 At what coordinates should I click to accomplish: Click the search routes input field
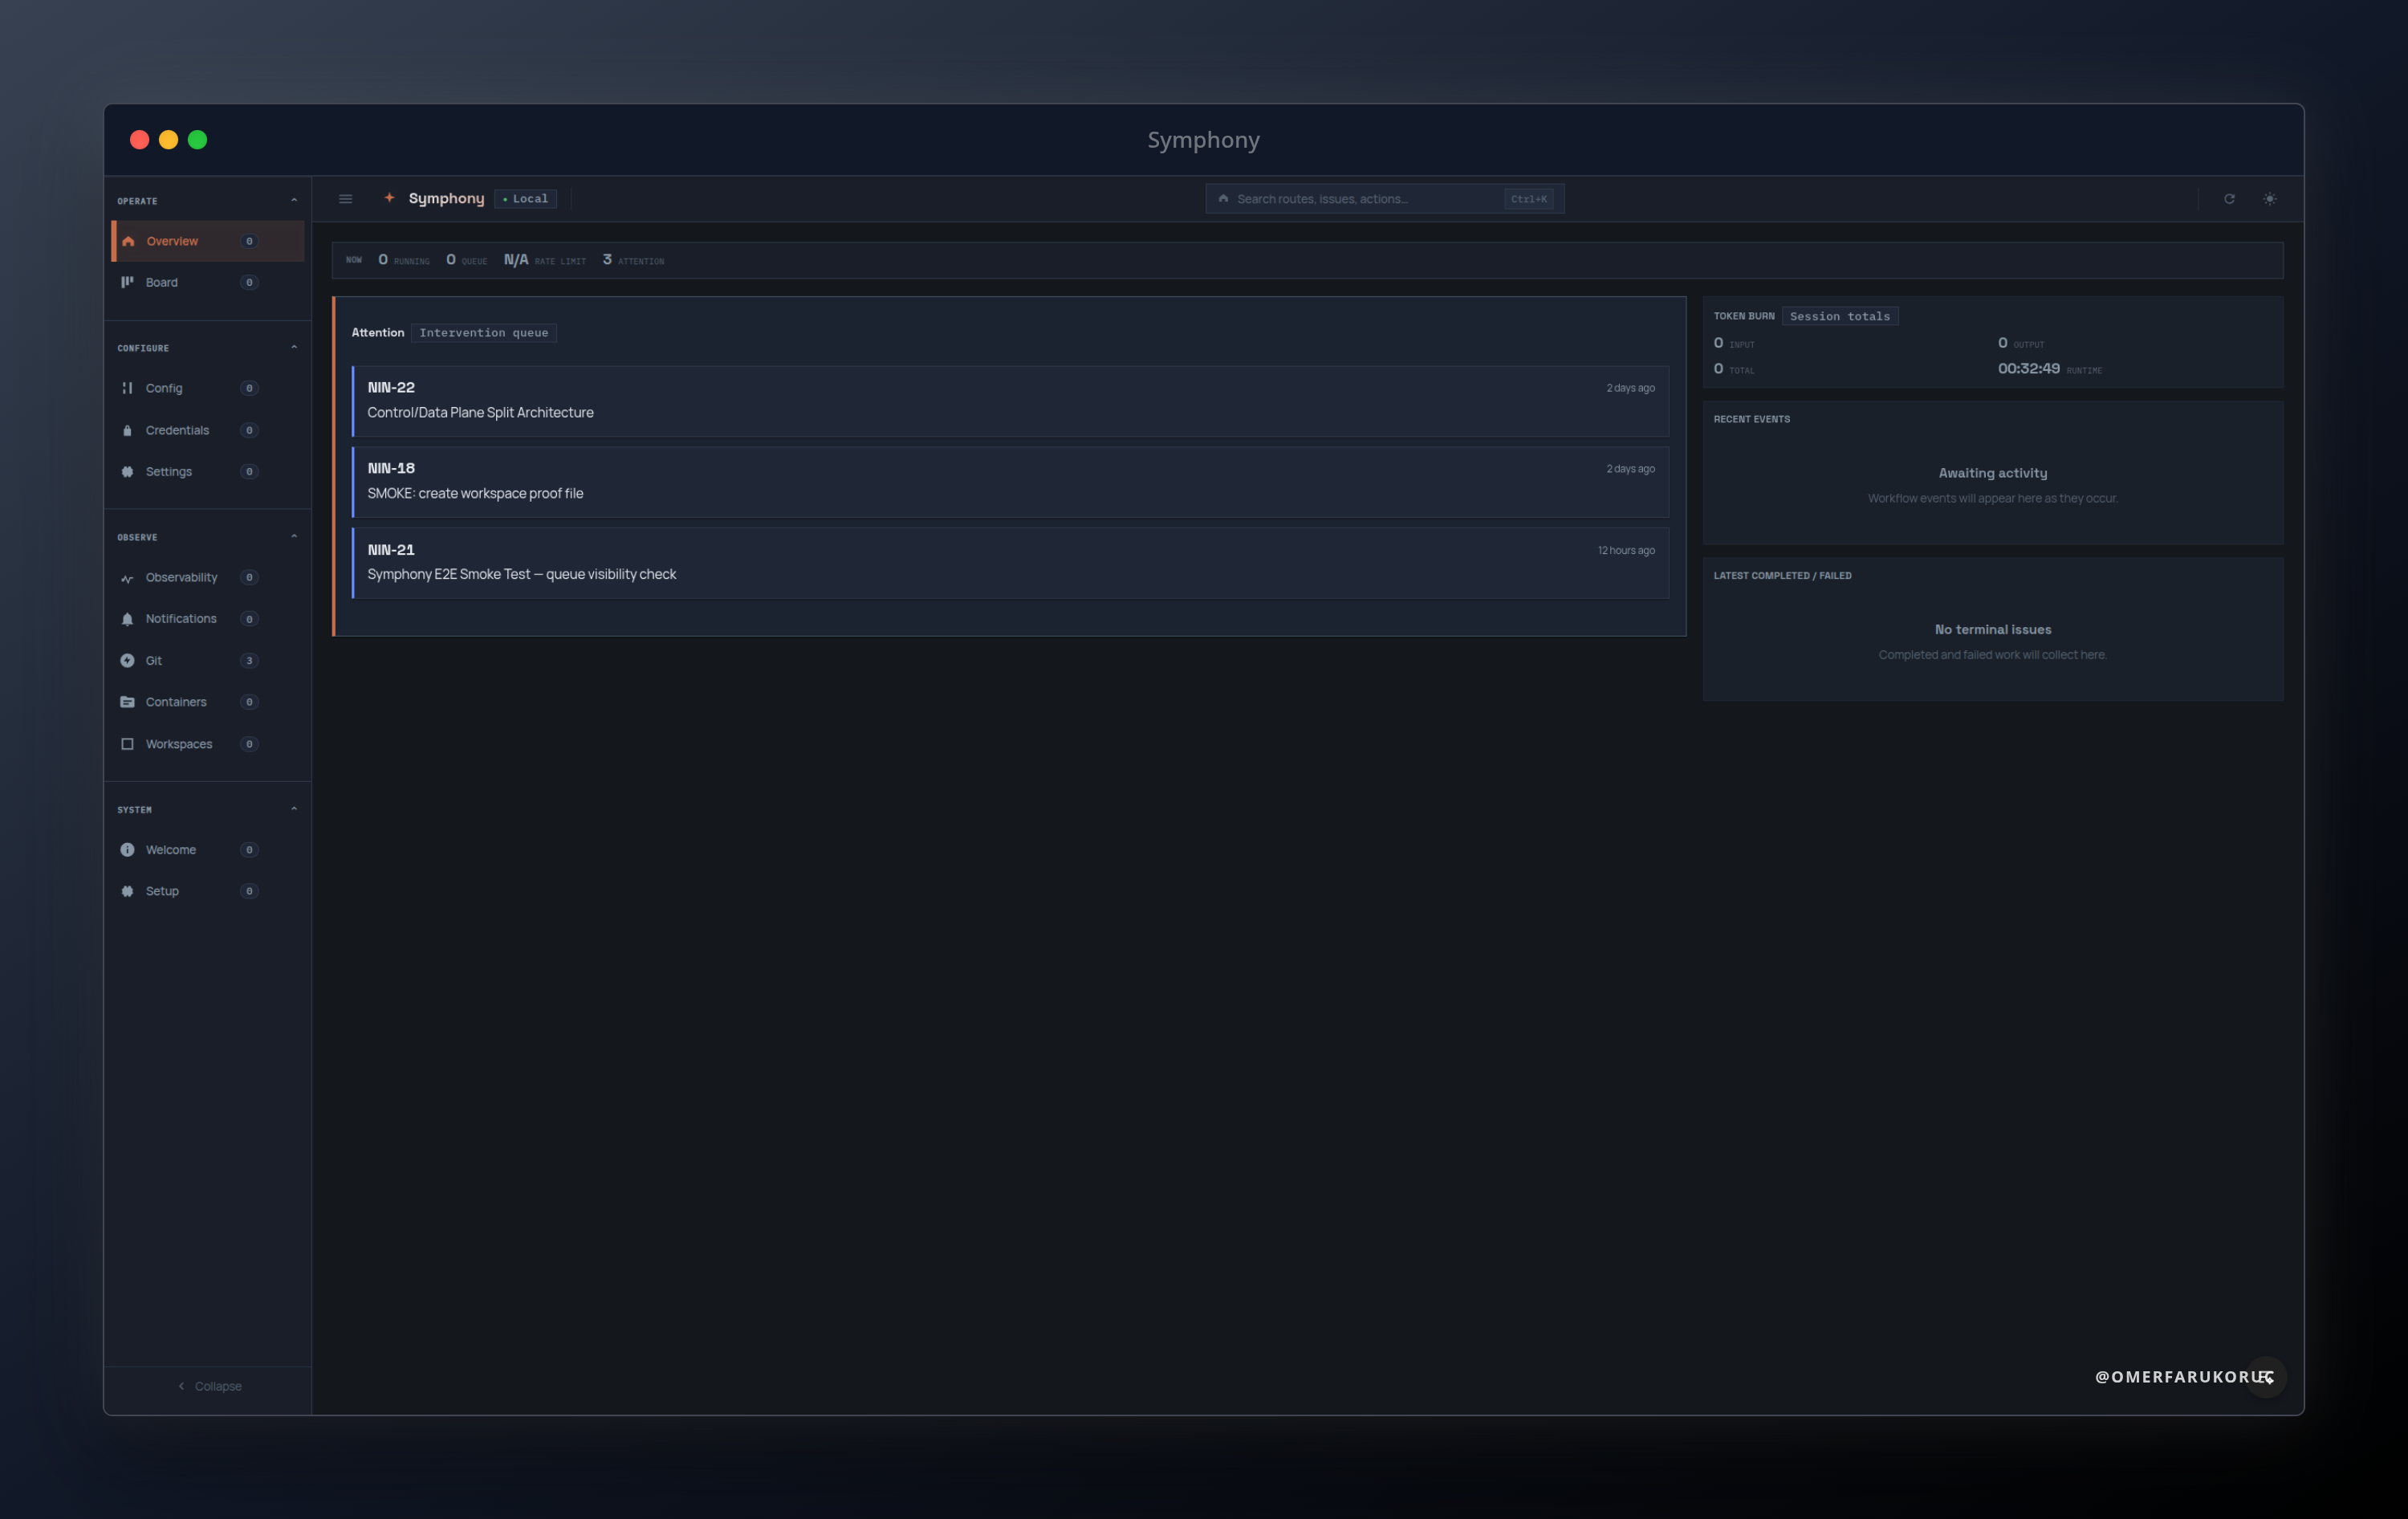click(x=1385, y=199)
